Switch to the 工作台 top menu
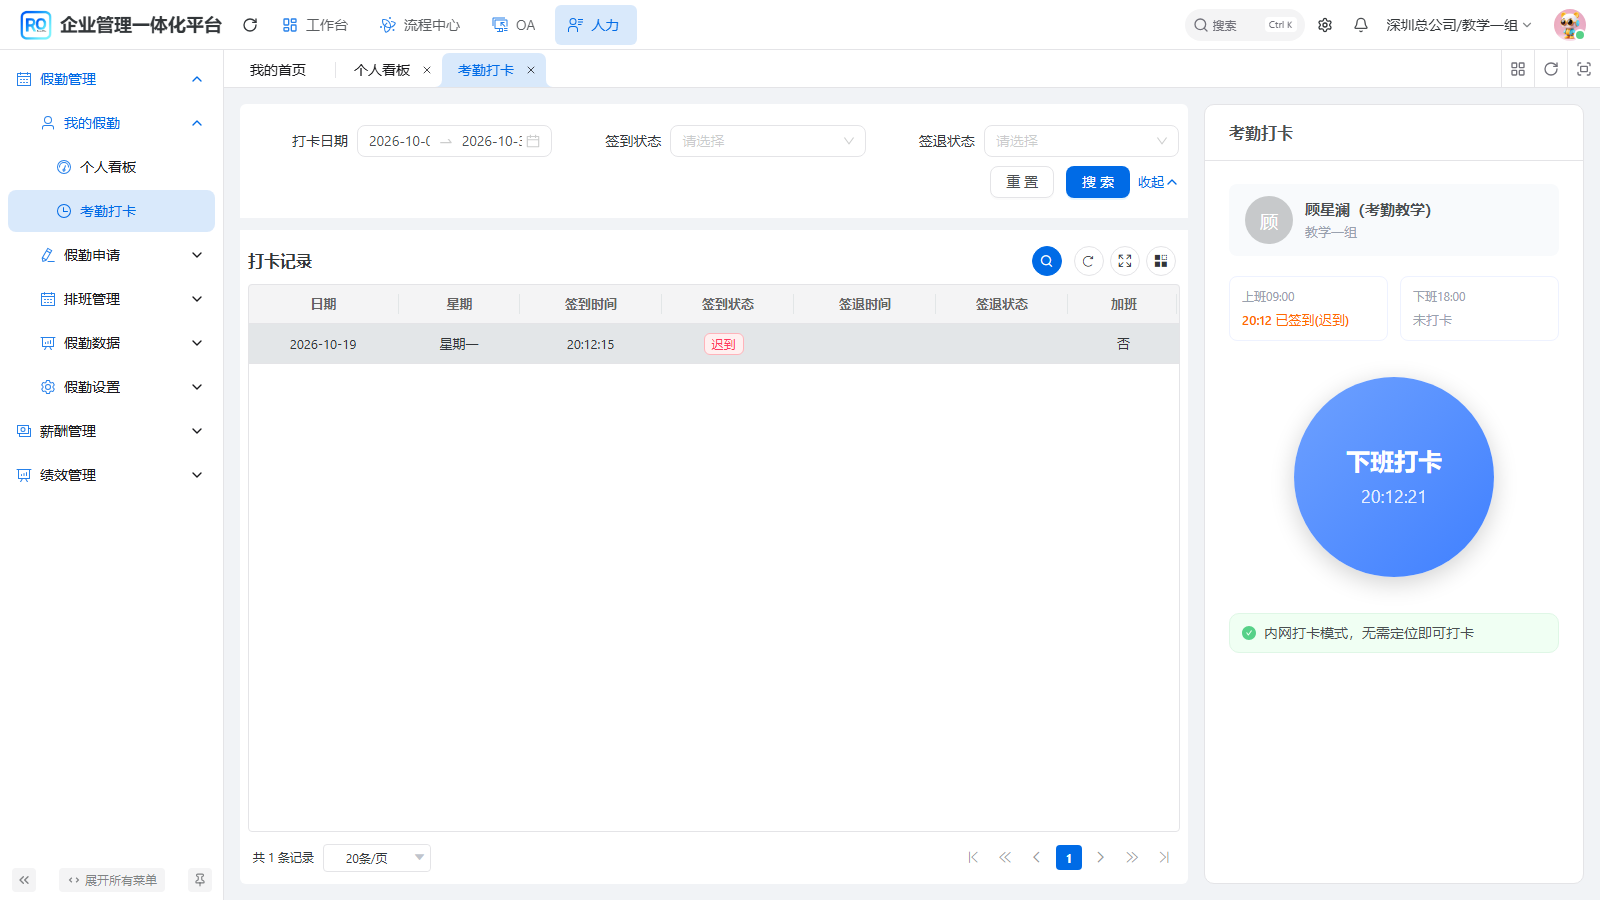 coord(315,25)
